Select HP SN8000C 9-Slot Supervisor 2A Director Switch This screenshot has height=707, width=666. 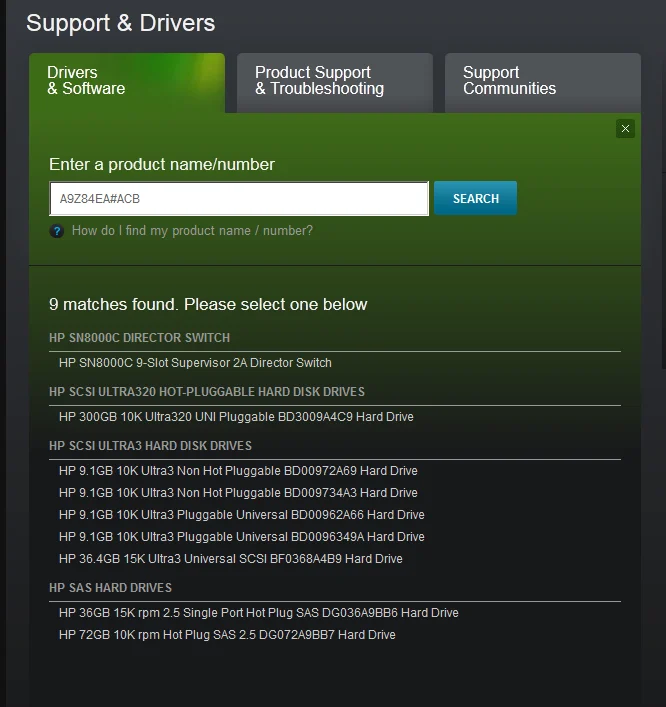click(195, 363)
